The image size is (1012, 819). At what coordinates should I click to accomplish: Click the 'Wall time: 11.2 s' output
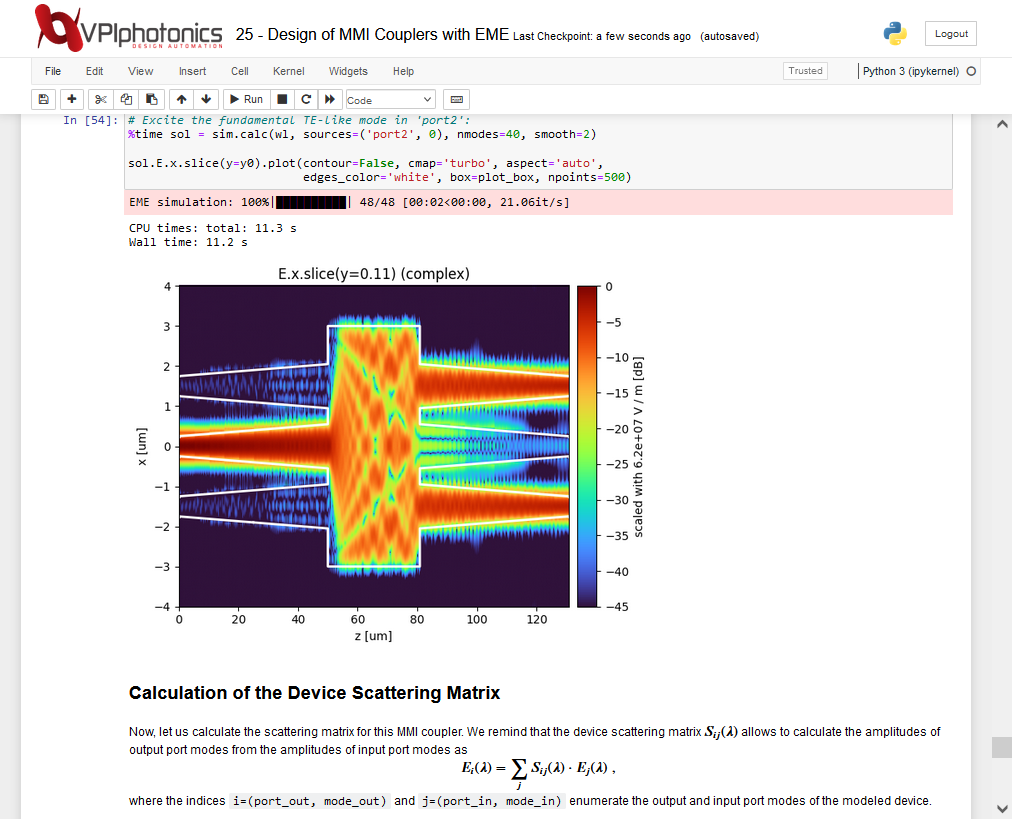[188, 242]
